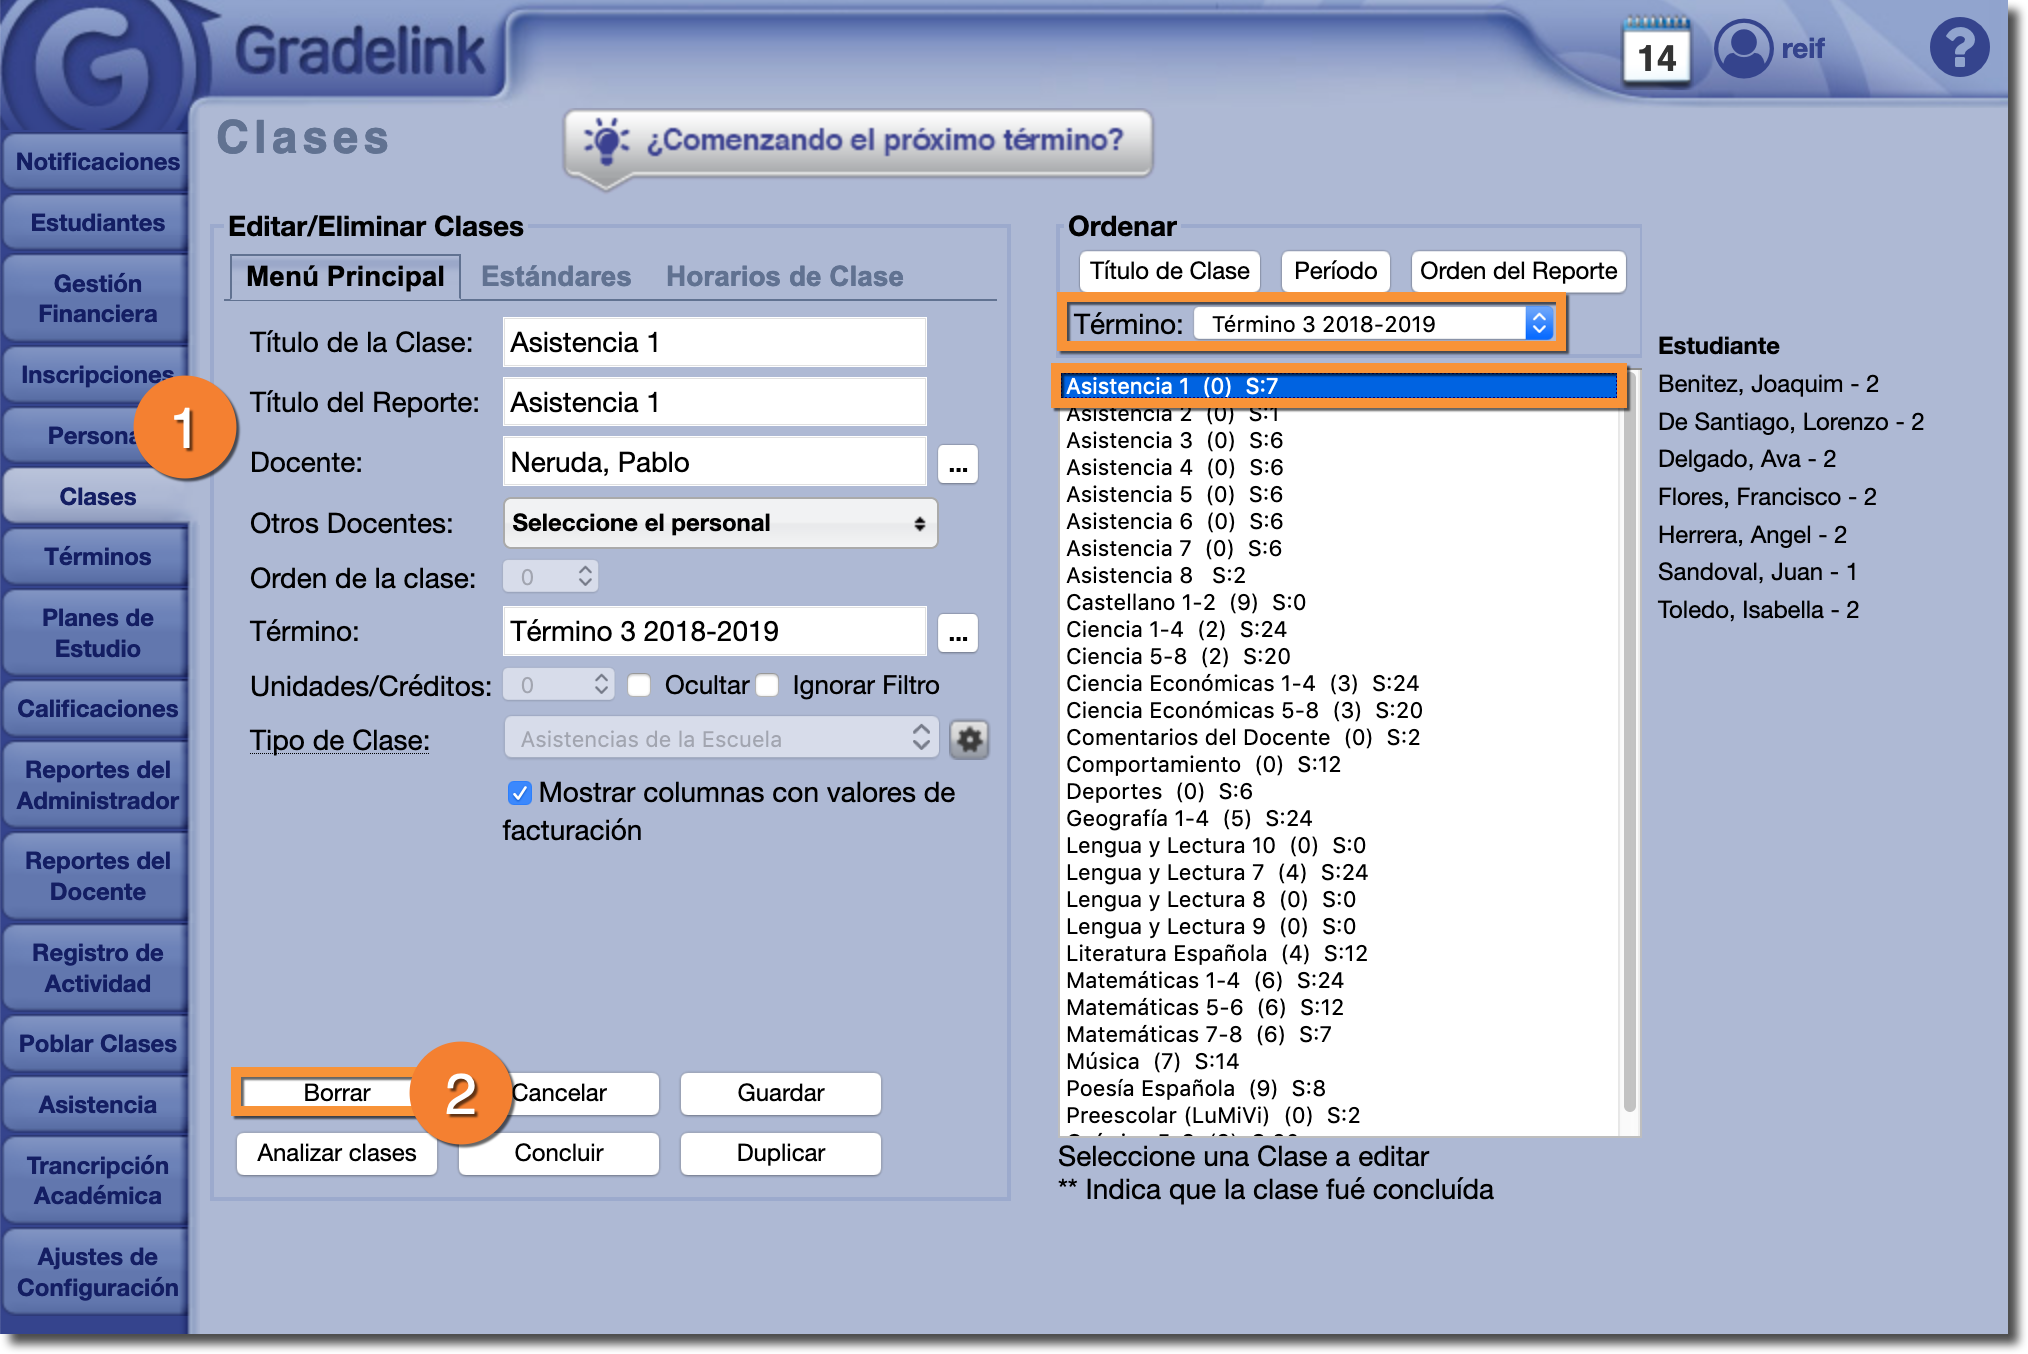Click the Duplicar button
Screen dimensions: 2028x1354
(x=780, y=1153)
